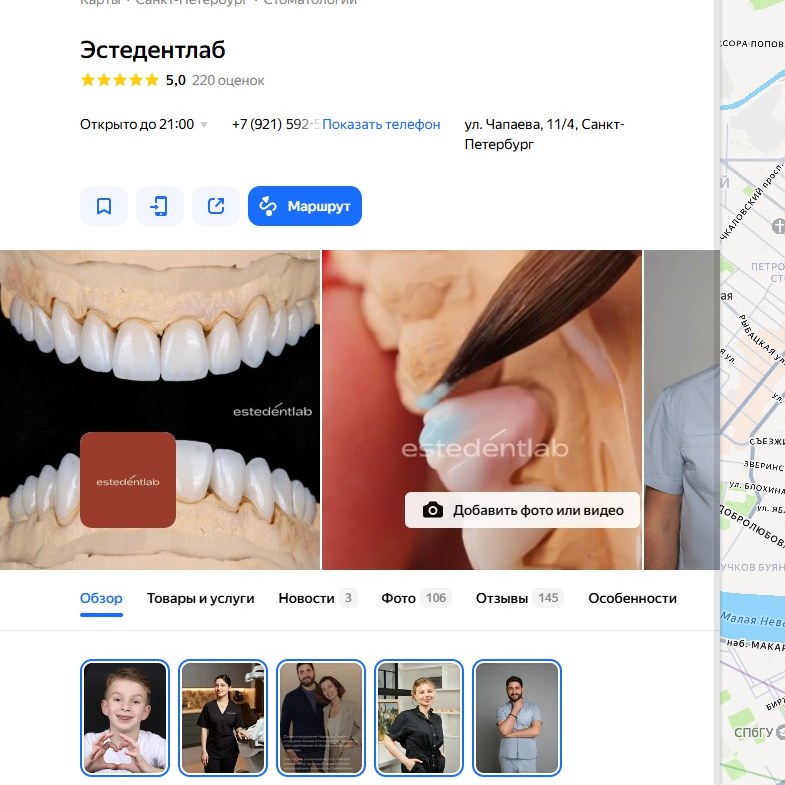The image size is (785, 785).
Task: Open the story with the smiling boy
Action: (x=125, y=718)
